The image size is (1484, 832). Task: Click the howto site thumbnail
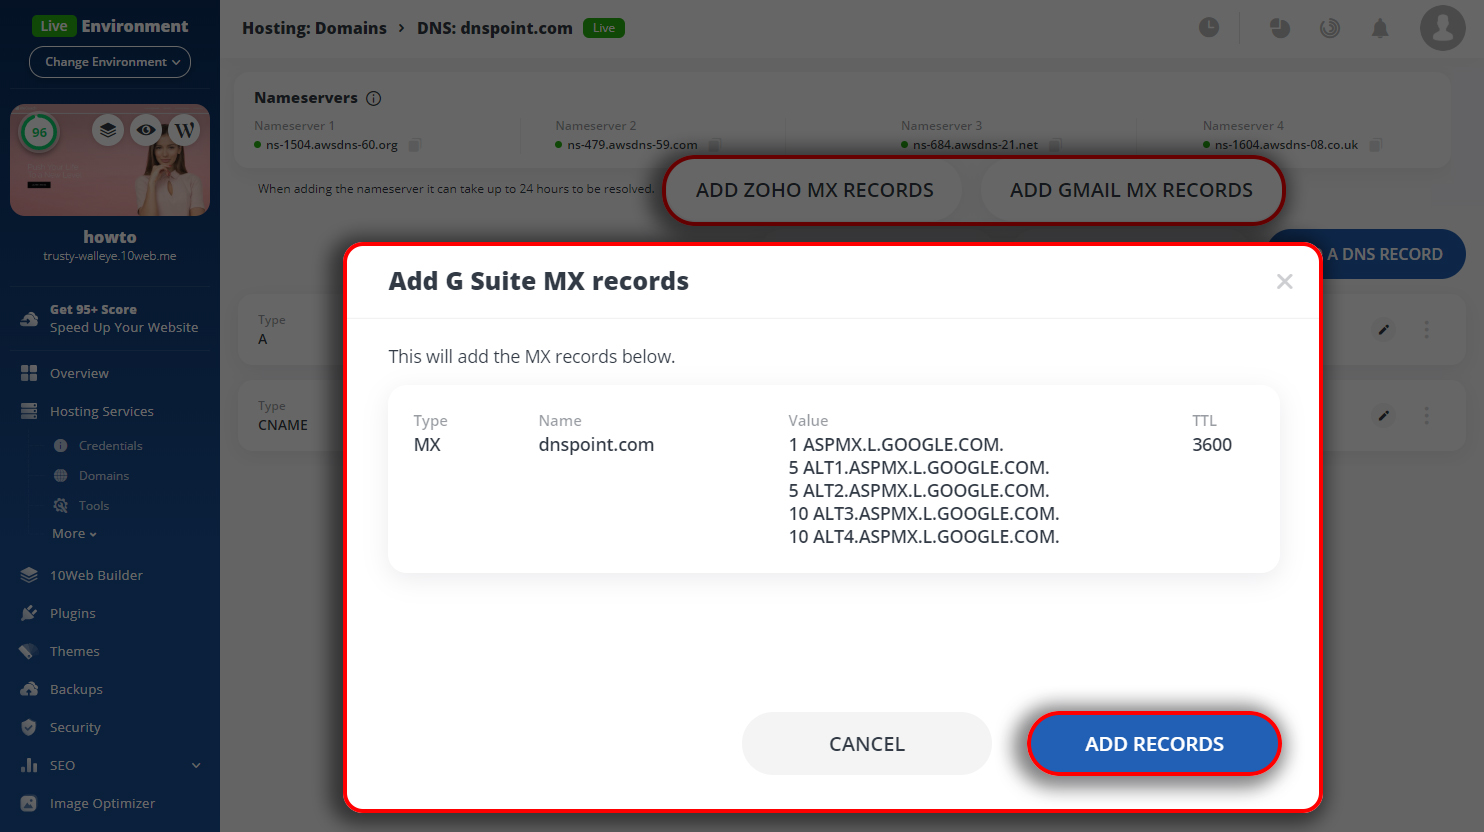coord(110,160)
